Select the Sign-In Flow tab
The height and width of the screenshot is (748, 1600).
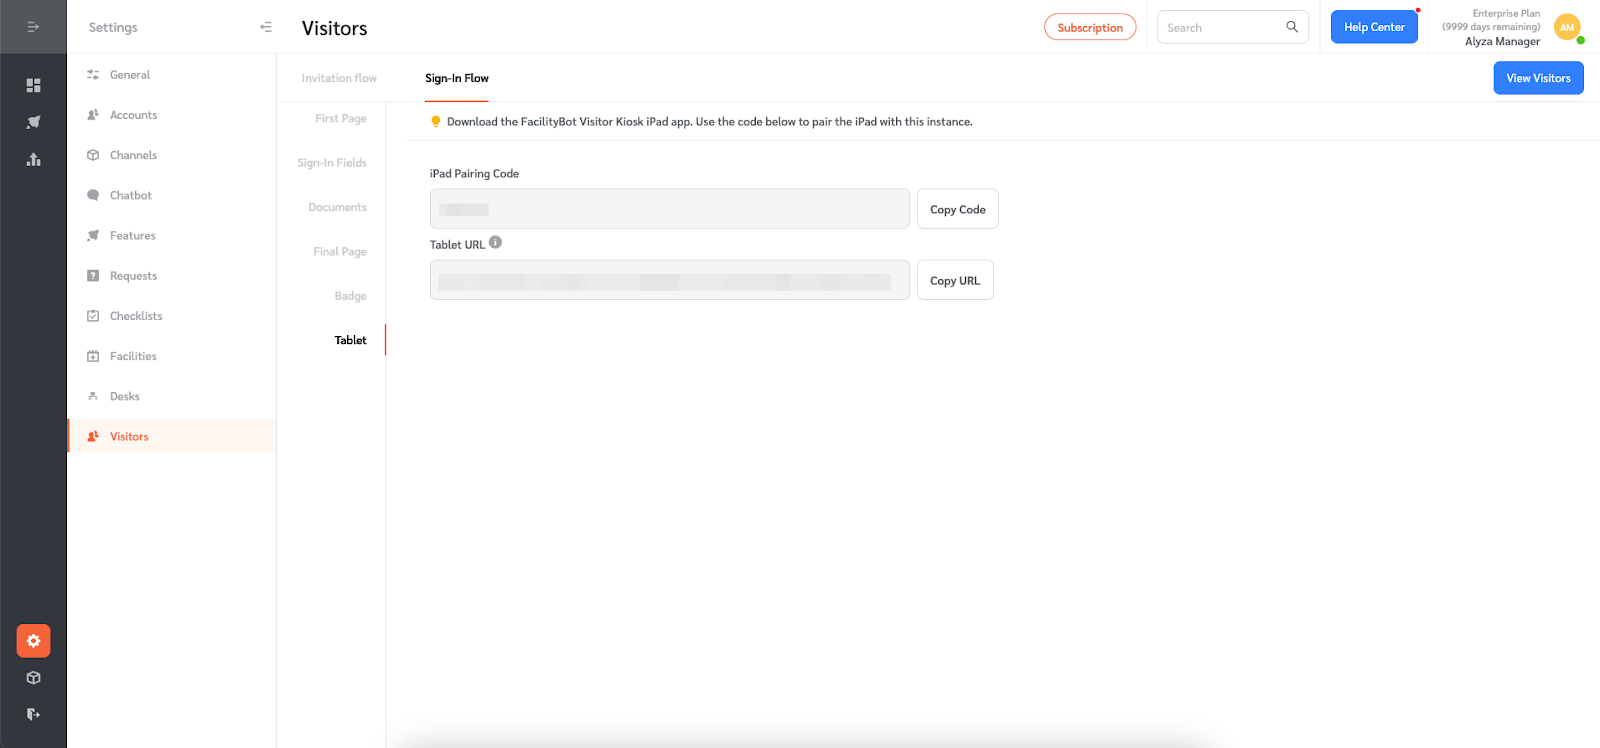[457, 78]
